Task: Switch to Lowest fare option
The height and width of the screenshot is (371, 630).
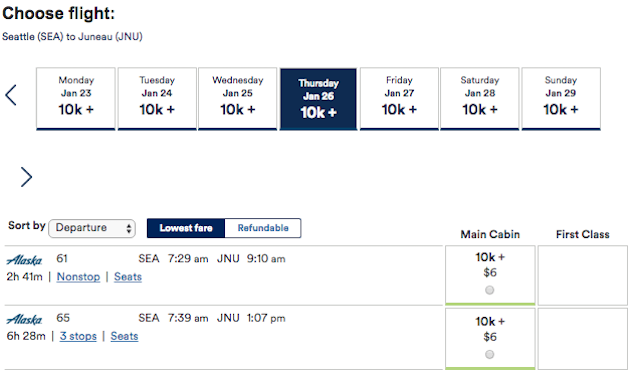Action: (186, 228)
